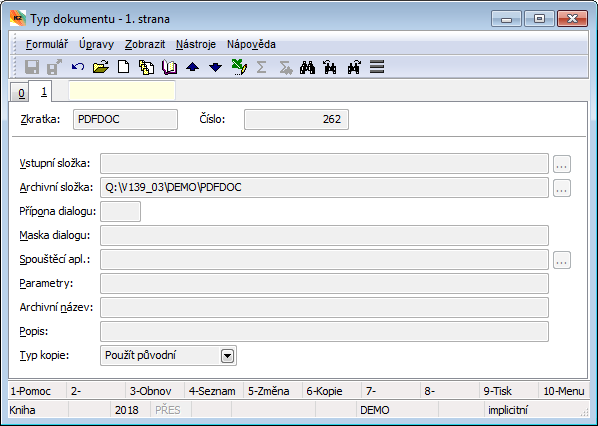The height and width of the screenshot is (426, 598).
Task: Click the 5-Změna function button
Action: (x=273, y=391)
